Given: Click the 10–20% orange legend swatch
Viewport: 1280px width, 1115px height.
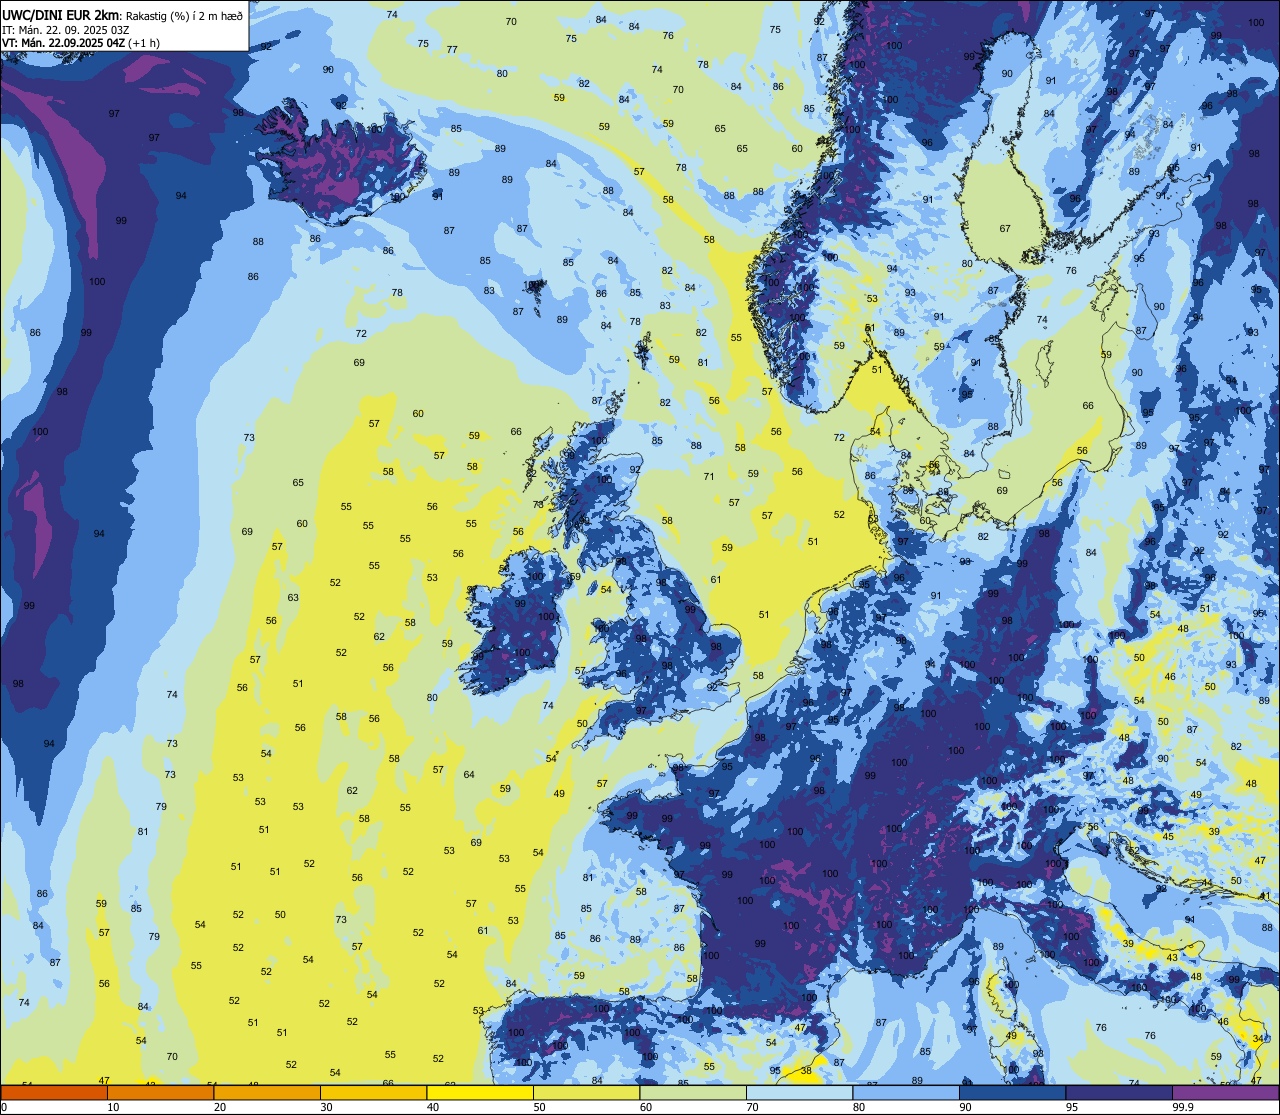Looking at the screenshot, I should click(x=160, y=1092).
